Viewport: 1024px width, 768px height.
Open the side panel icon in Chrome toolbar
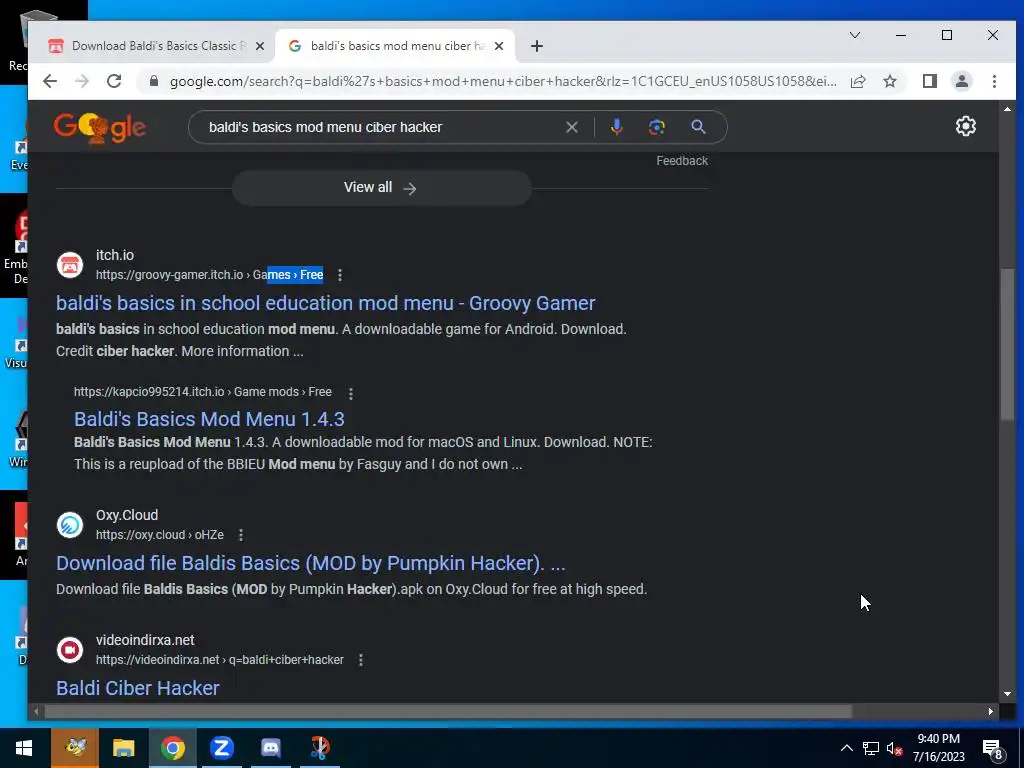930,81
